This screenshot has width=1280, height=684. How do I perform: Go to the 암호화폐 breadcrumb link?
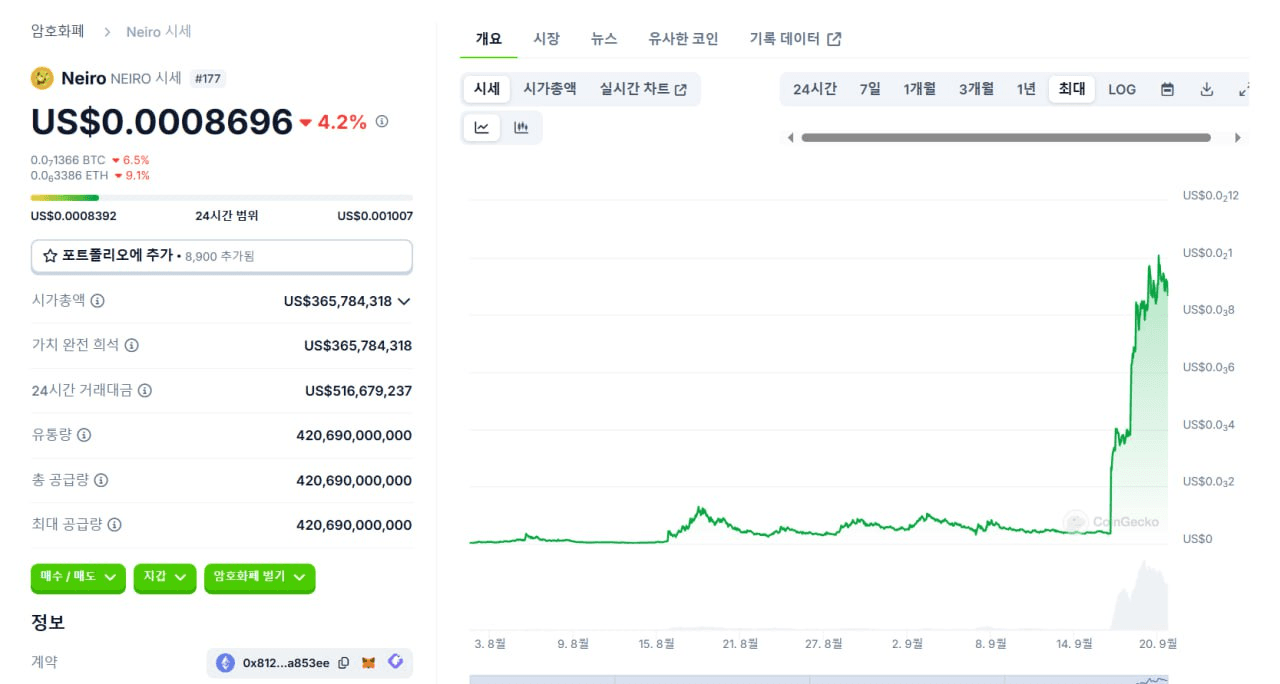58,32
